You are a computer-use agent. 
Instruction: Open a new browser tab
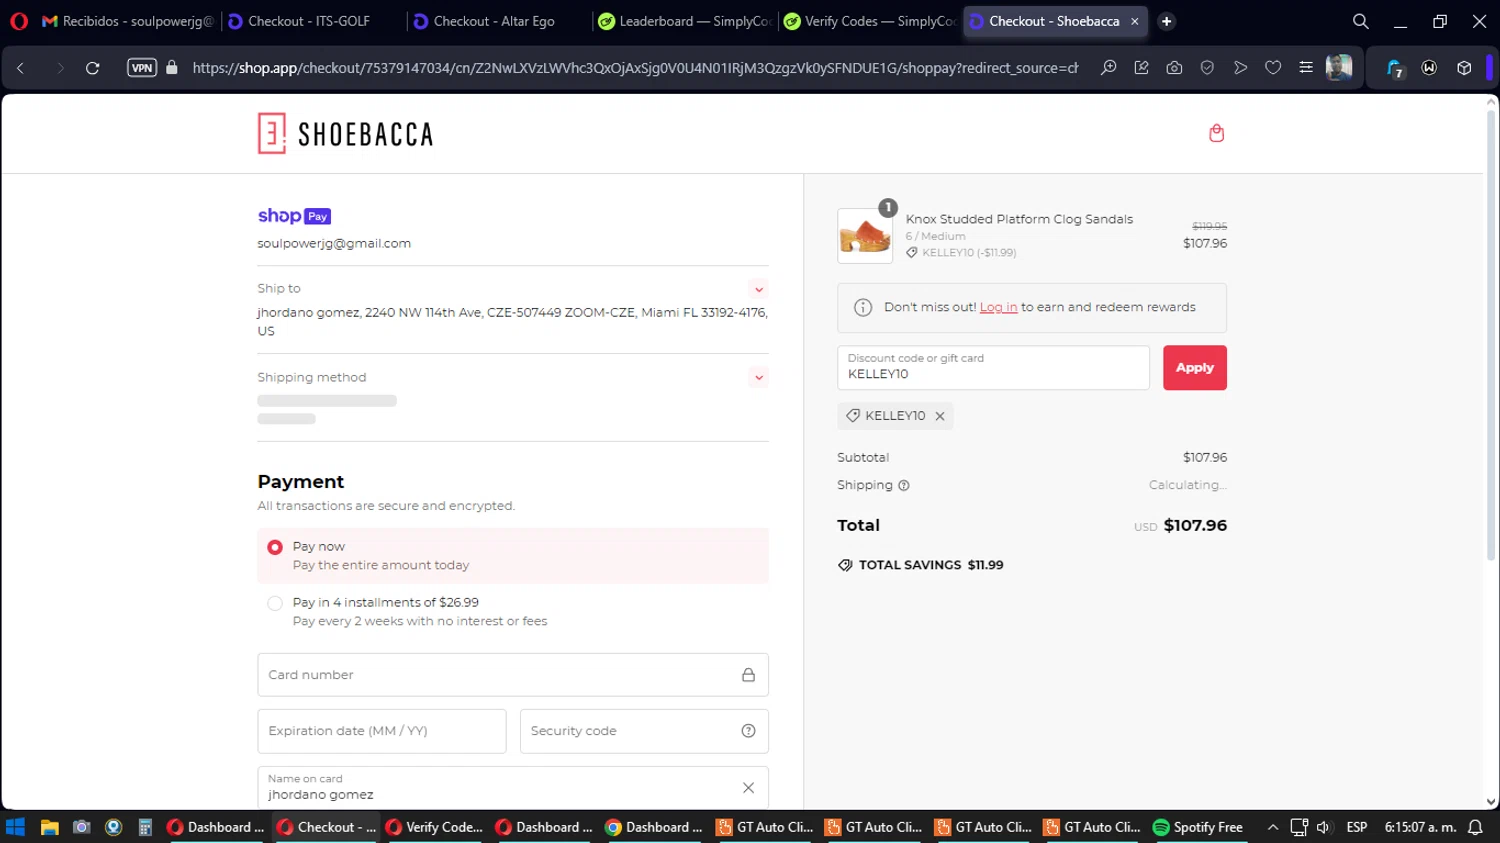[1166, 21]
